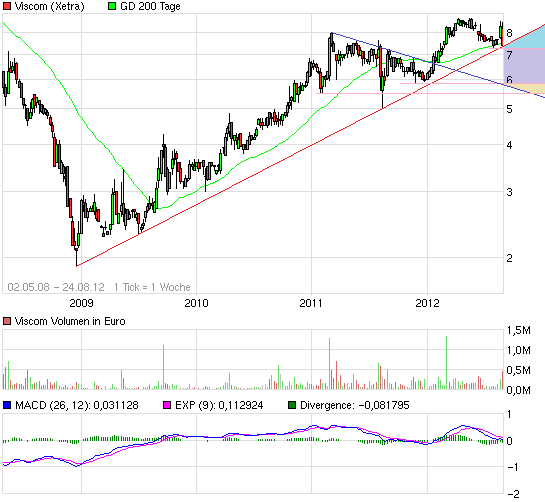Click the MACD axis label 1
545x502 pixels.
point(509,414)
